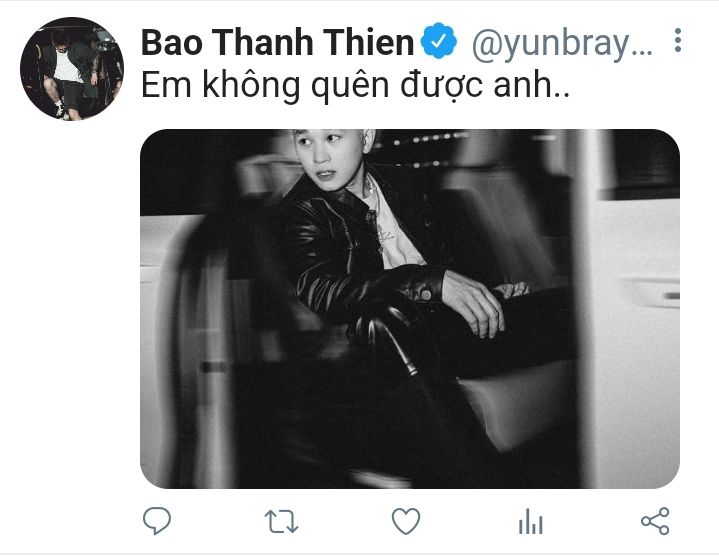Open the @yunbray handle link
The image size is (719, 557).
pos(562,44)
